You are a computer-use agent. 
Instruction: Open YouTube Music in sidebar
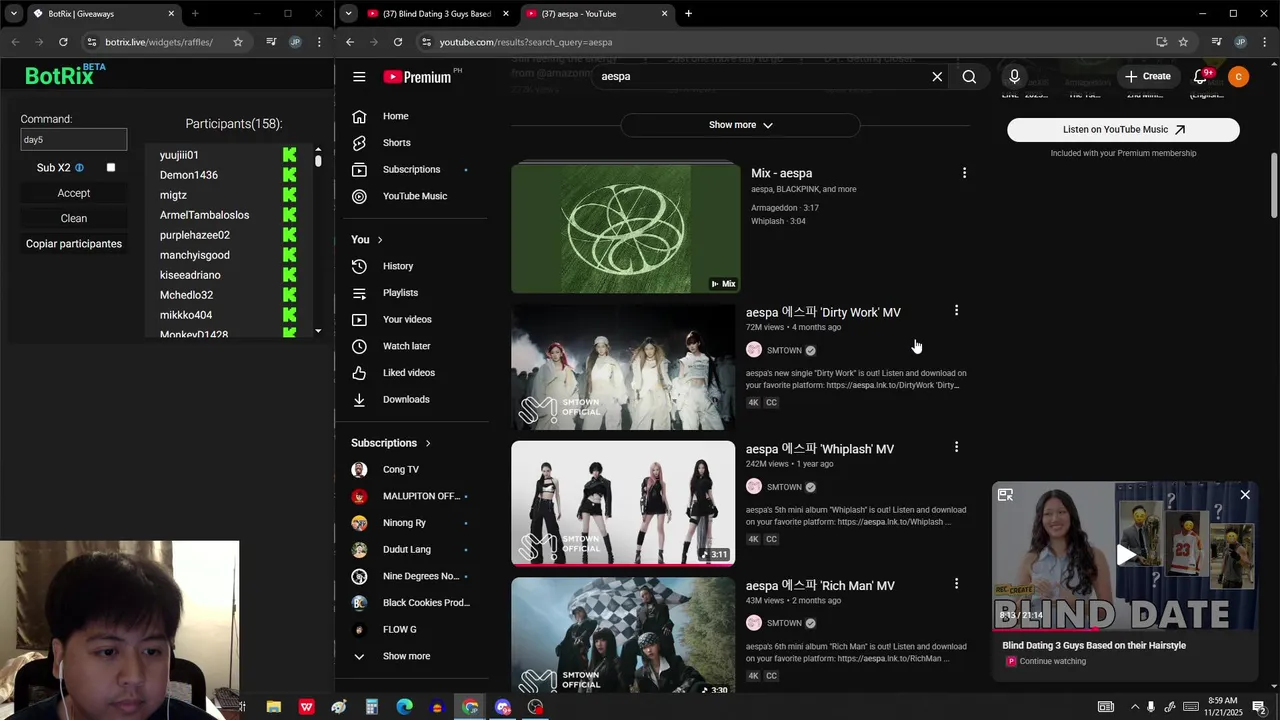413,196
